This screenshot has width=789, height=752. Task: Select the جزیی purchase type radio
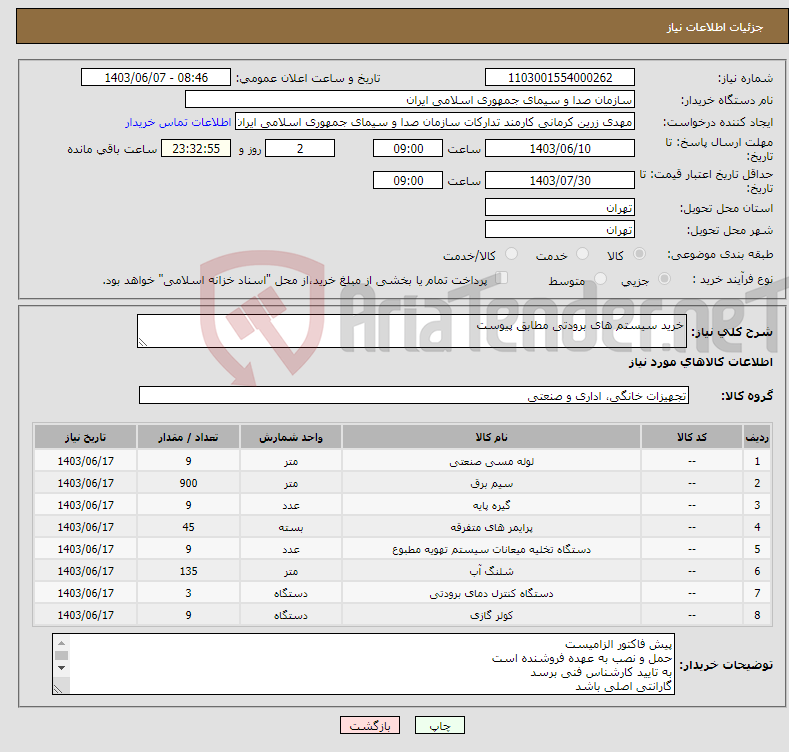point(664,278)
